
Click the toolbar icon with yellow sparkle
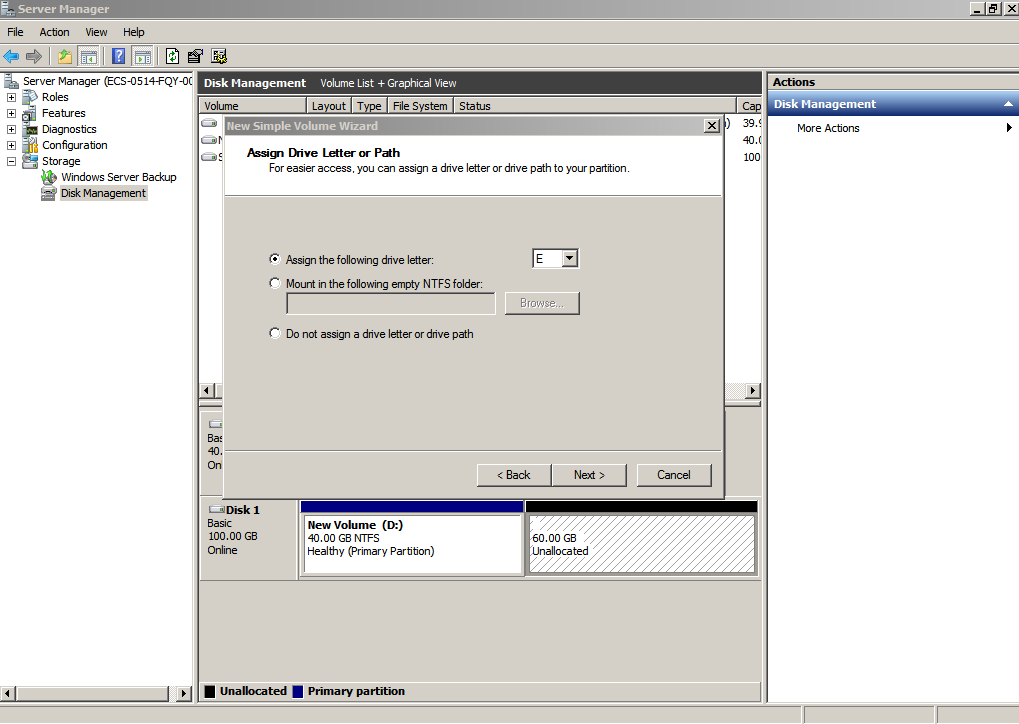[x=220, y=57]
